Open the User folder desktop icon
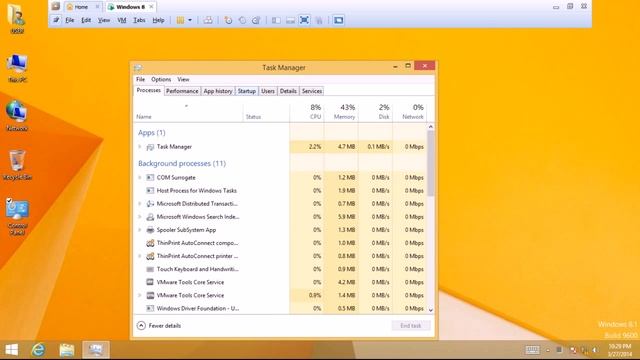 17,18
